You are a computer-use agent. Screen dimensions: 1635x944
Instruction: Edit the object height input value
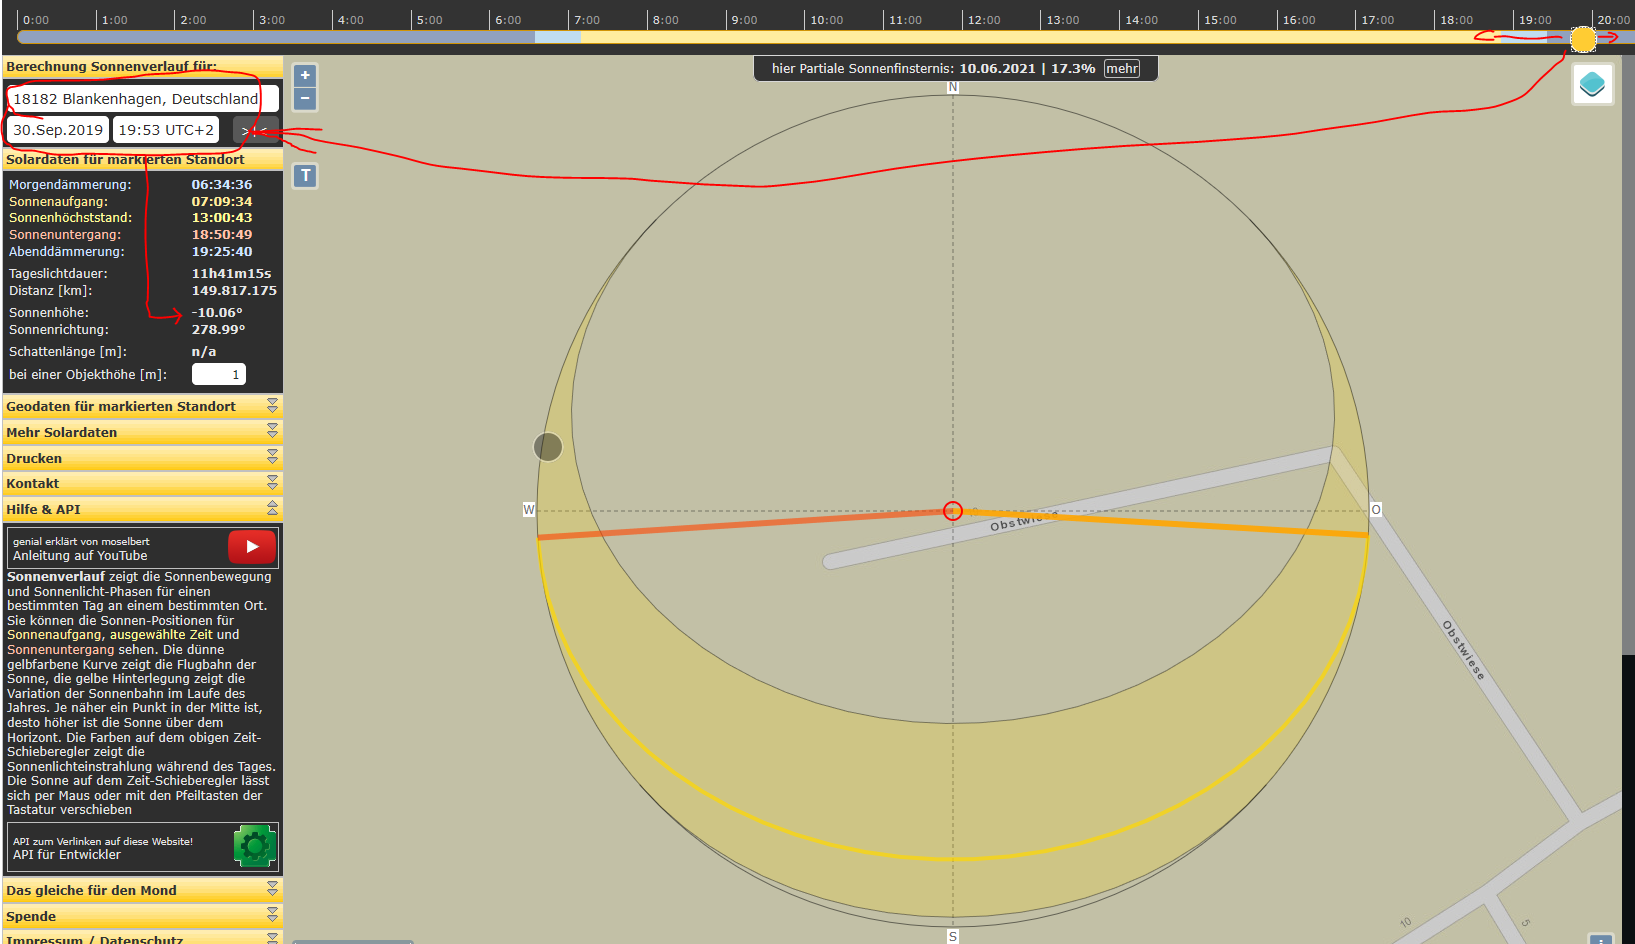point(218,374)
